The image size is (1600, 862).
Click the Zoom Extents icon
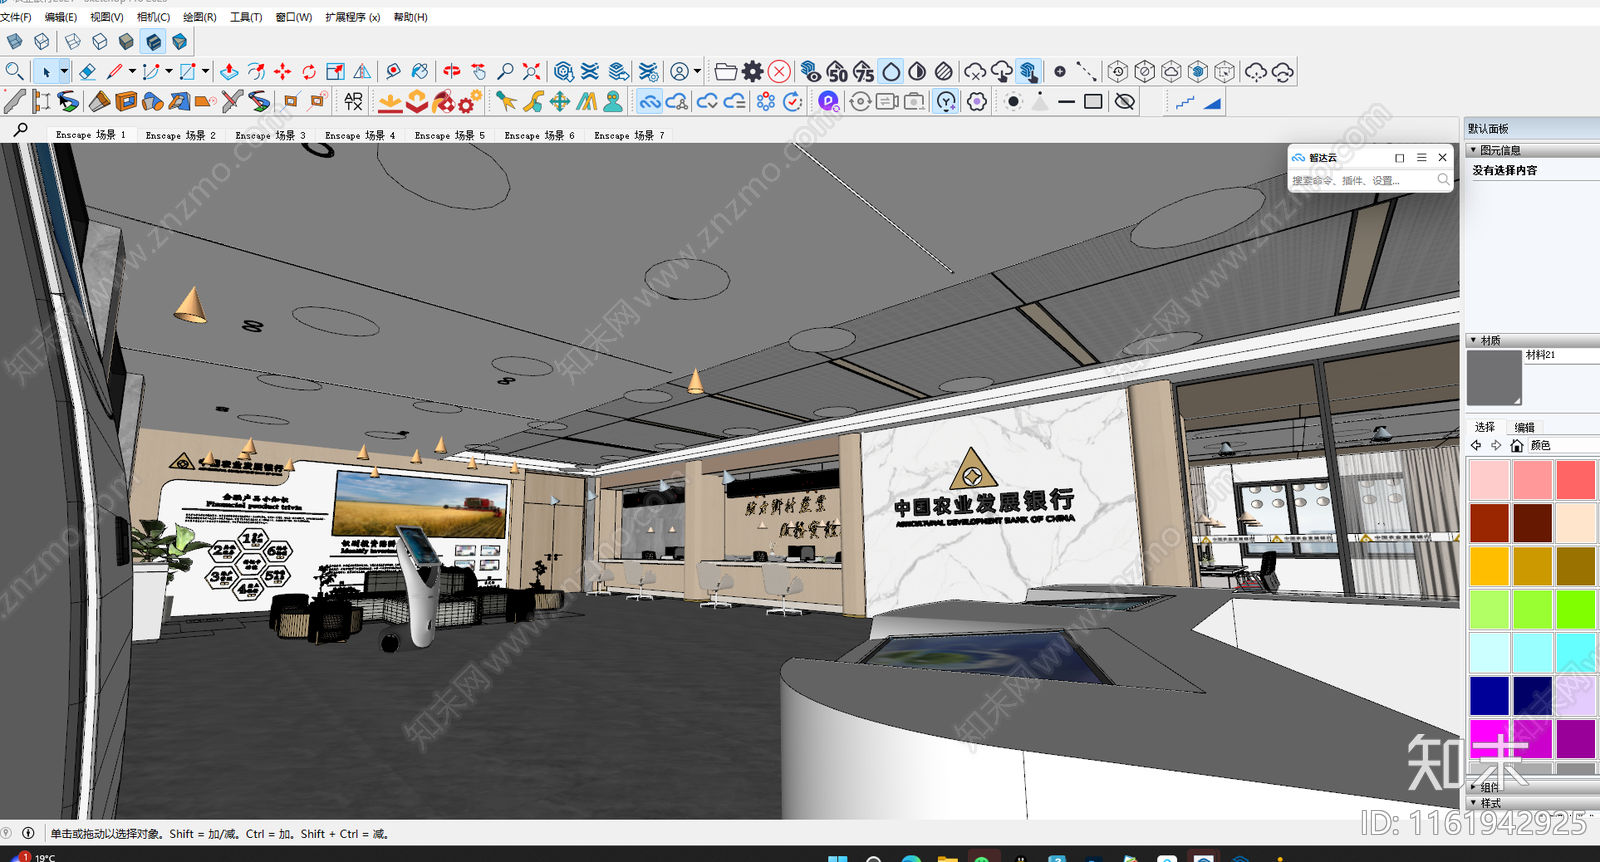click(532, 72)
